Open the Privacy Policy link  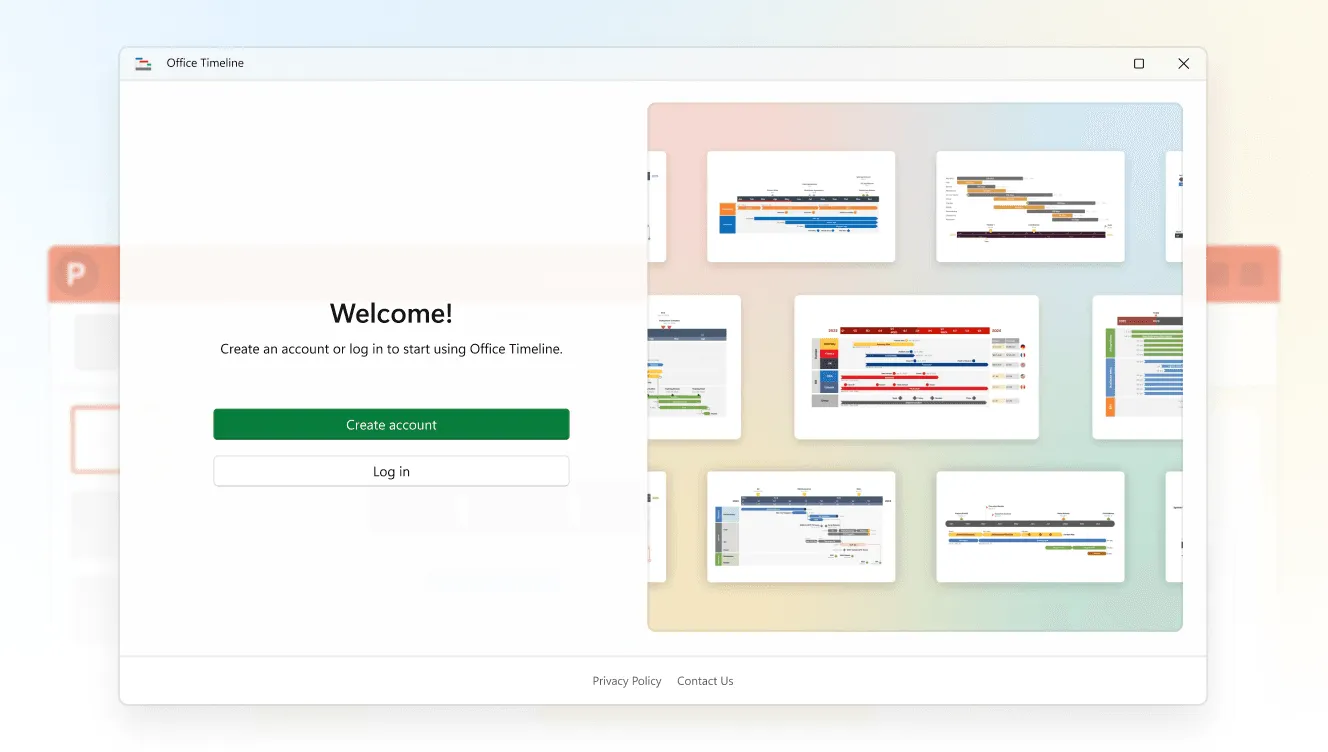tap(626, 681)
